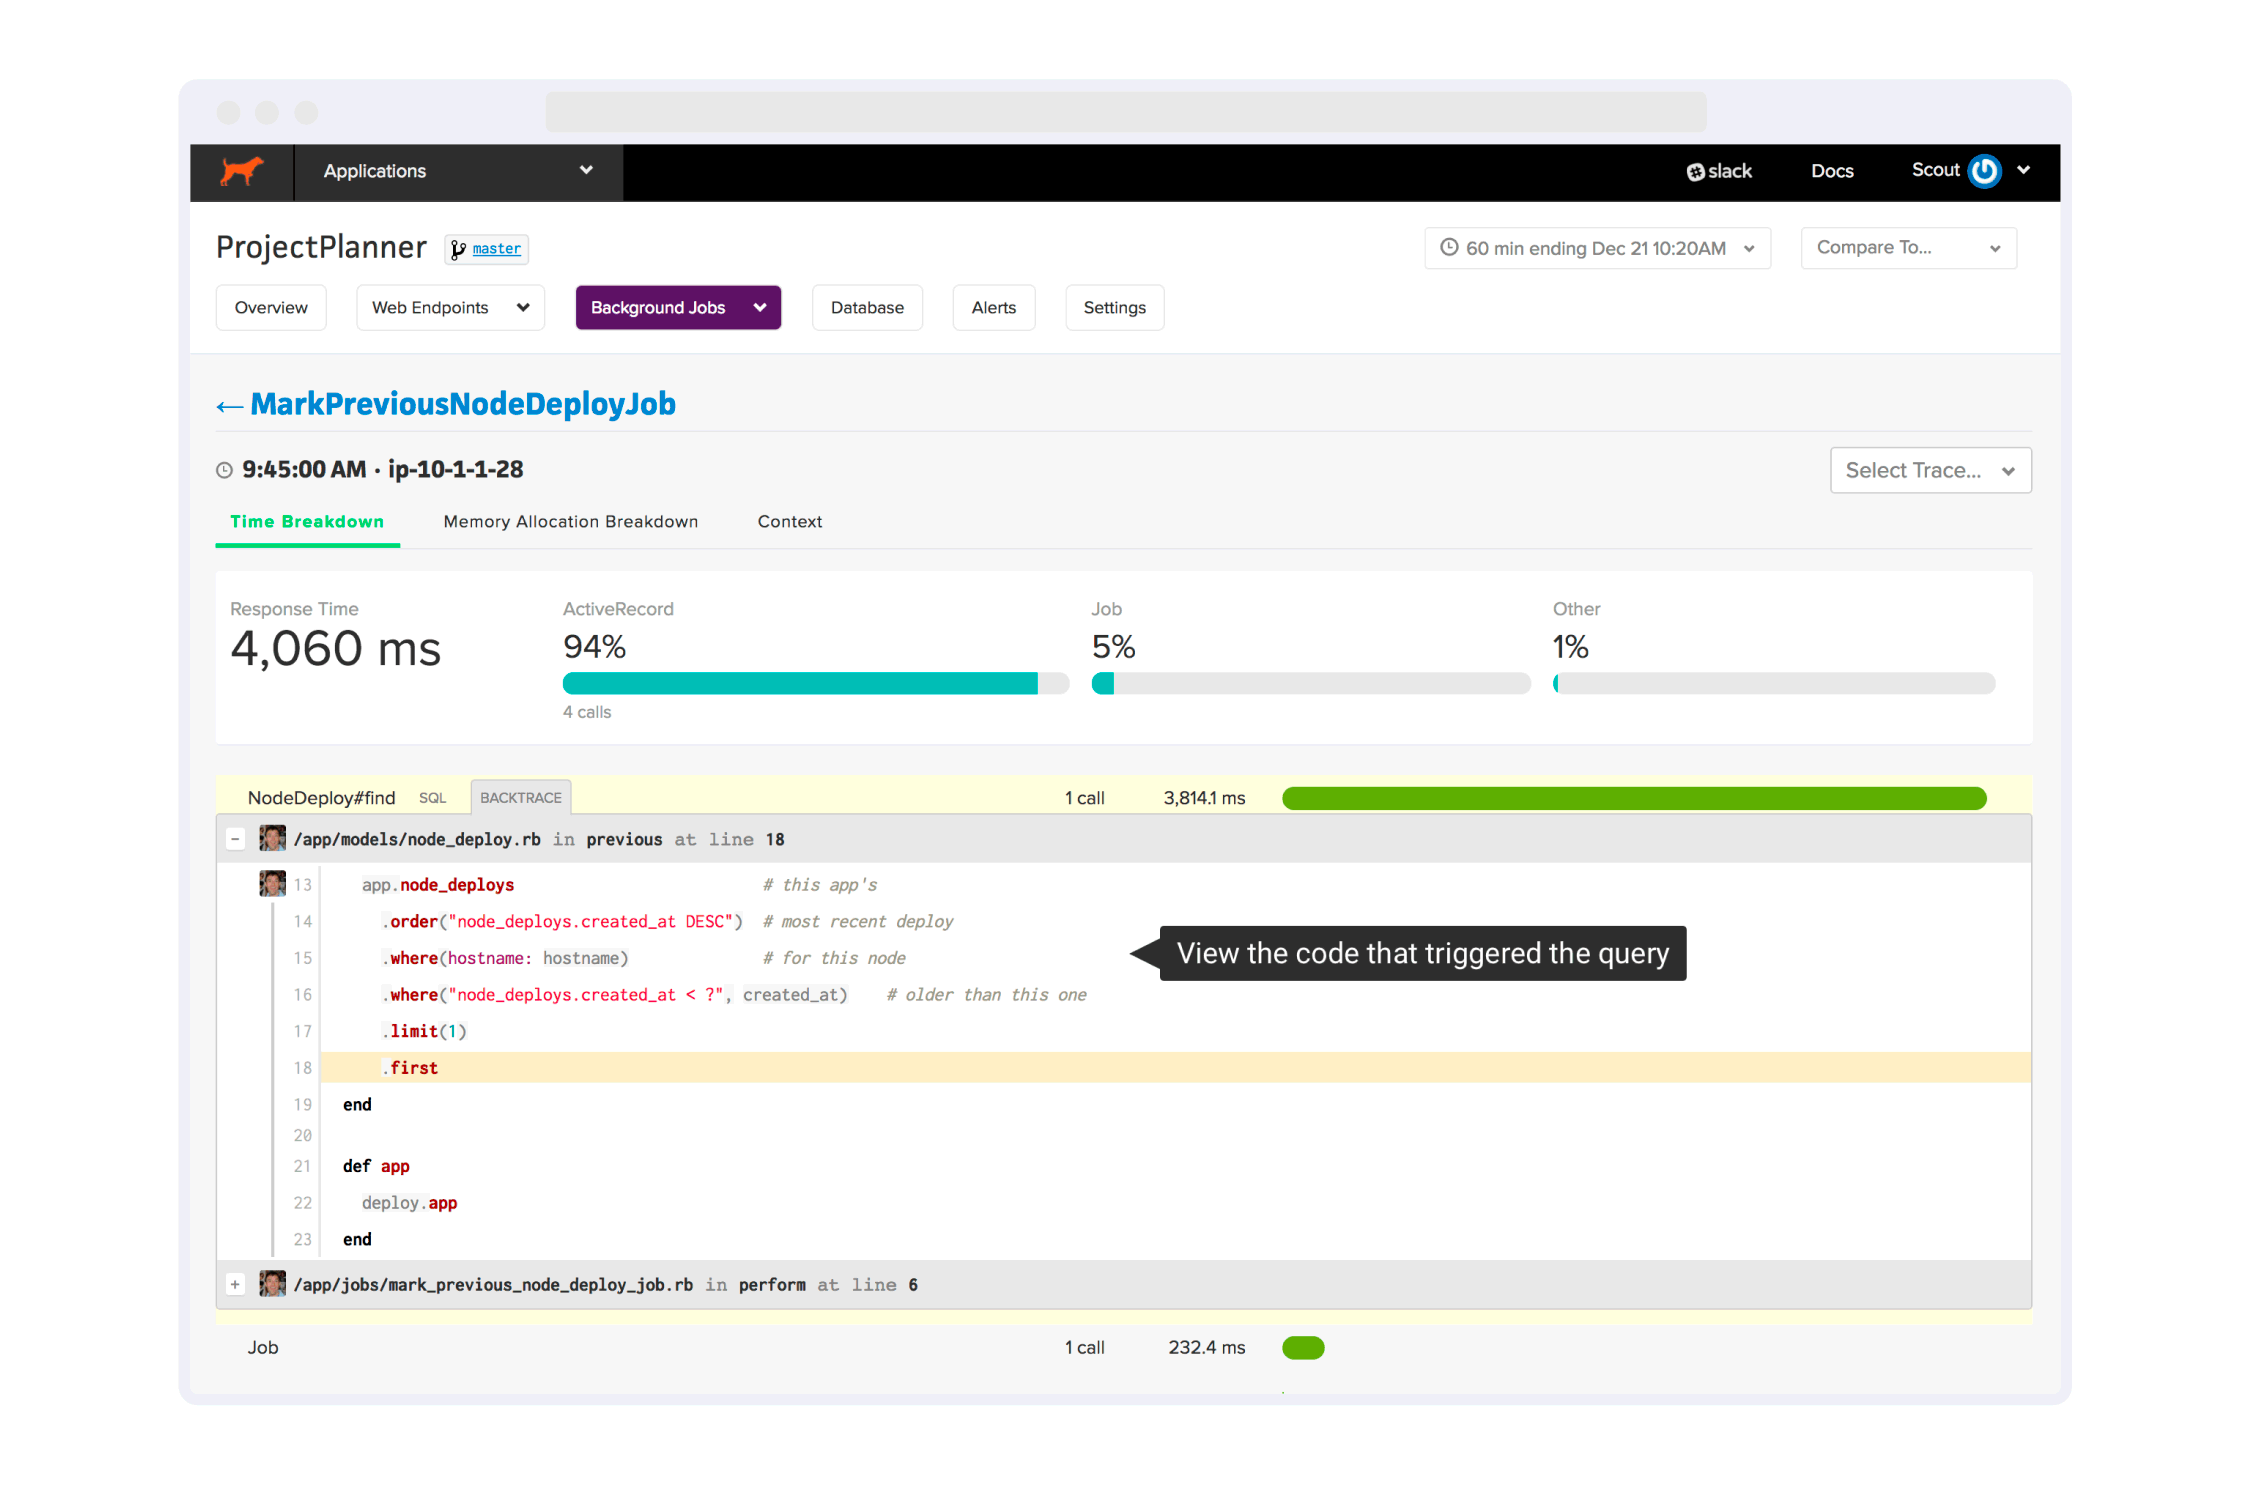Viewport: 2252px width, 1485px height.
Task: Click the master branch link
Action: (496, 249)
